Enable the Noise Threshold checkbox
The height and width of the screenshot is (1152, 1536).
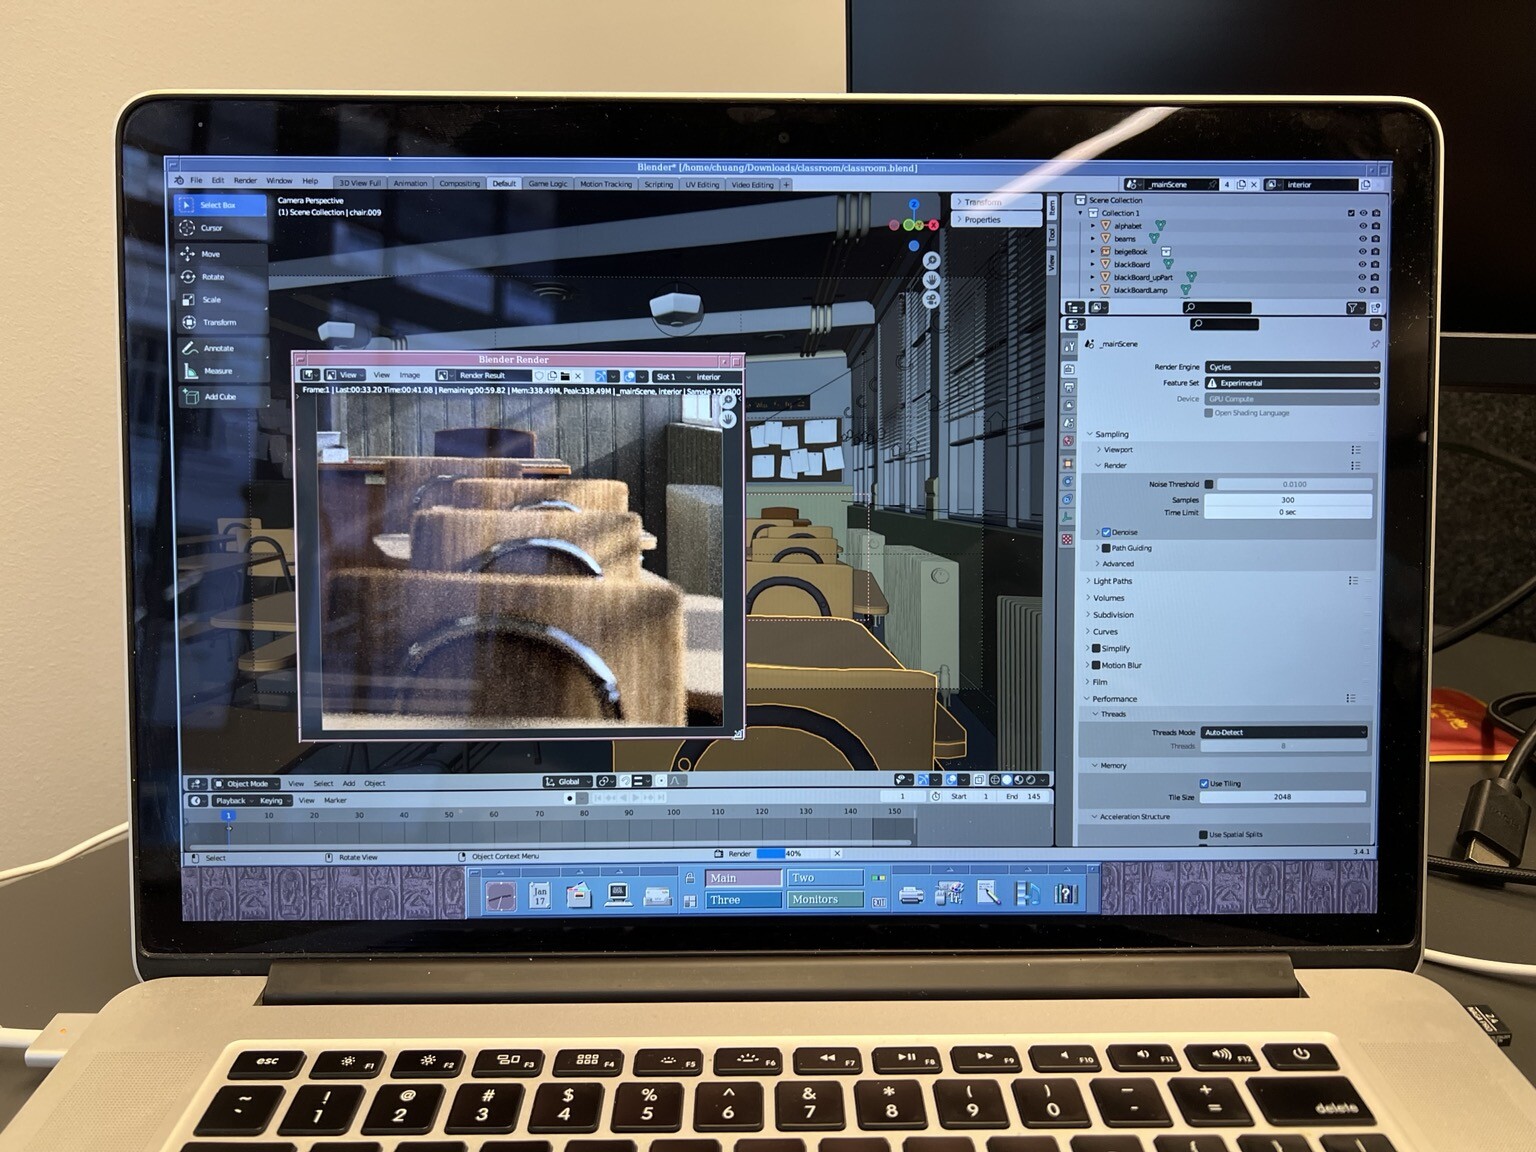pyautogui.click(x=1209, y=484)
